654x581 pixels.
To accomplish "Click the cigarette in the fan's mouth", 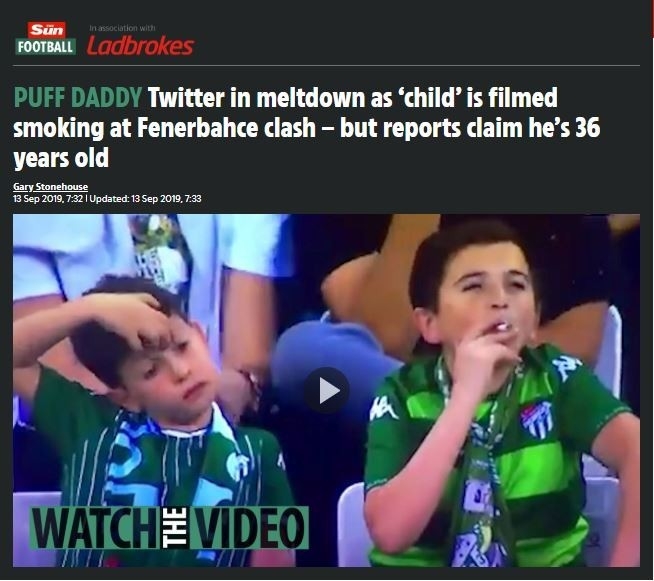I will (500, 327).
